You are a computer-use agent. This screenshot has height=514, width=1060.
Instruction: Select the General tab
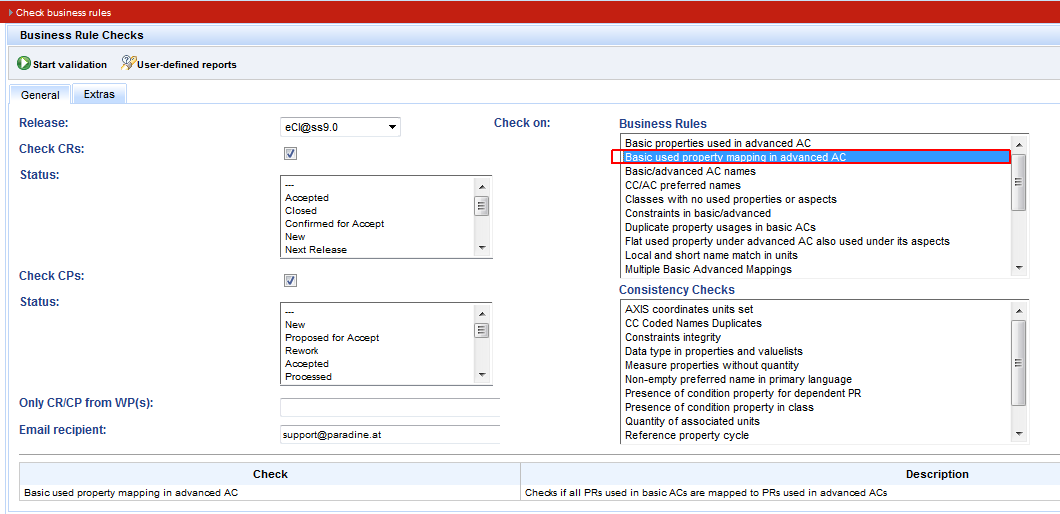(40, 95)
